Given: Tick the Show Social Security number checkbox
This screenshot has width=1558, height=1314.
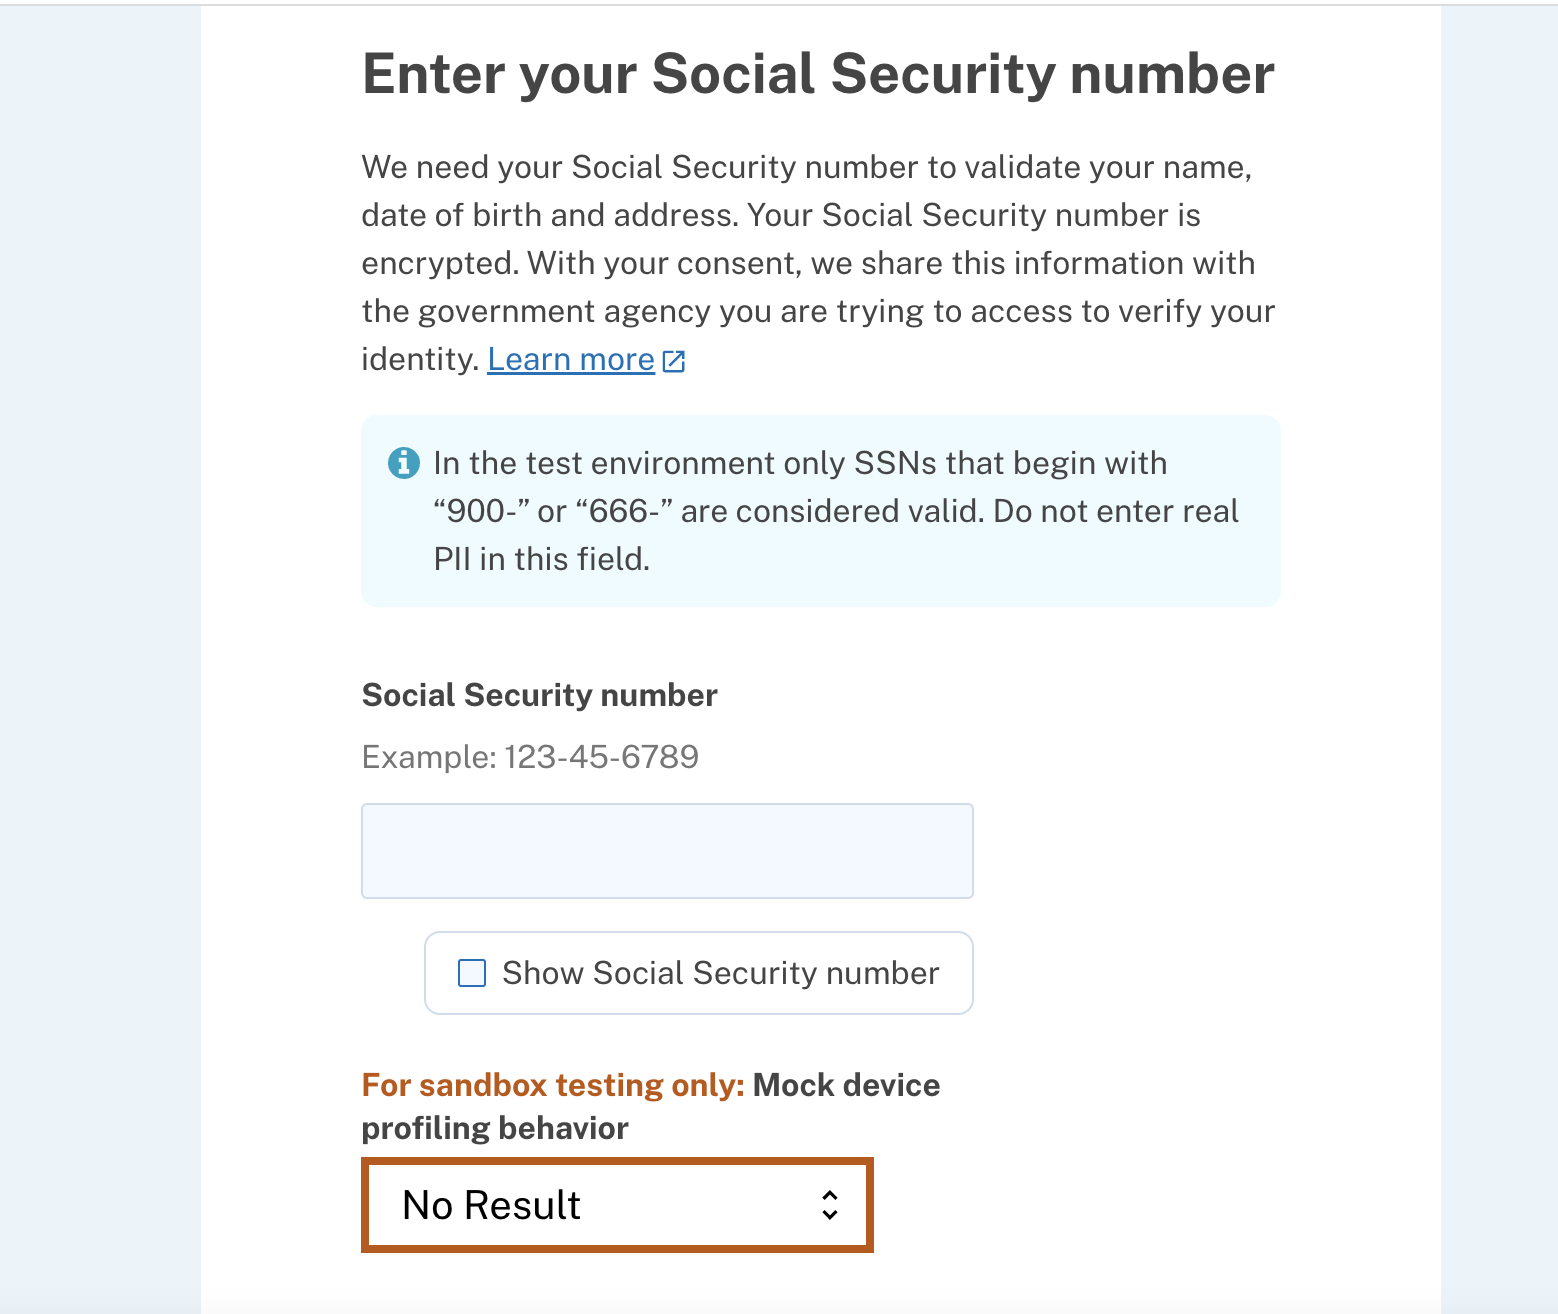Looking at the screenshot, I should pyautogui.click(x=472, y=973).
